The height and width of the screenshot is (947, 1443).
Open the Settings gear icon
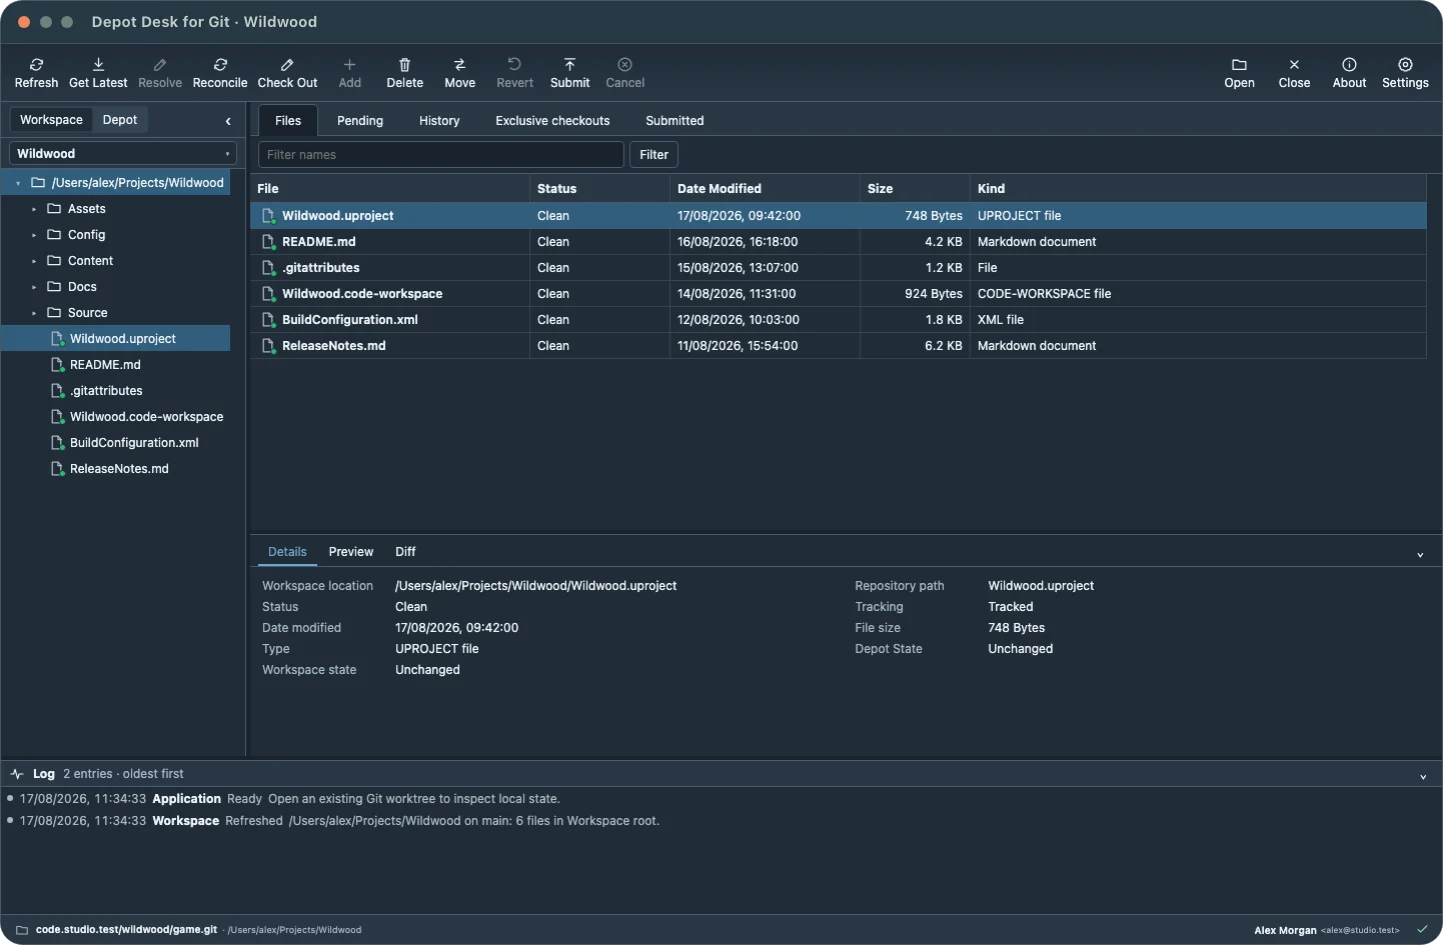click(1405, 65)
